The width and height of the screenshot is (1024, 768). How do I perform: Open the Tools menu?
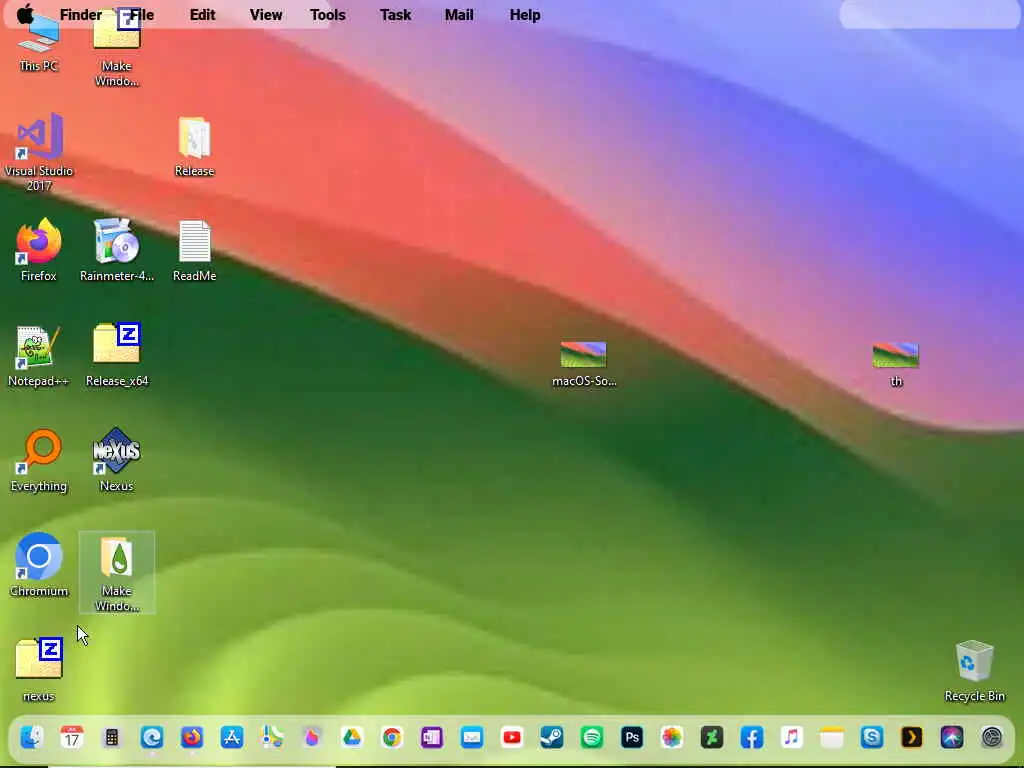coord(328,14)
